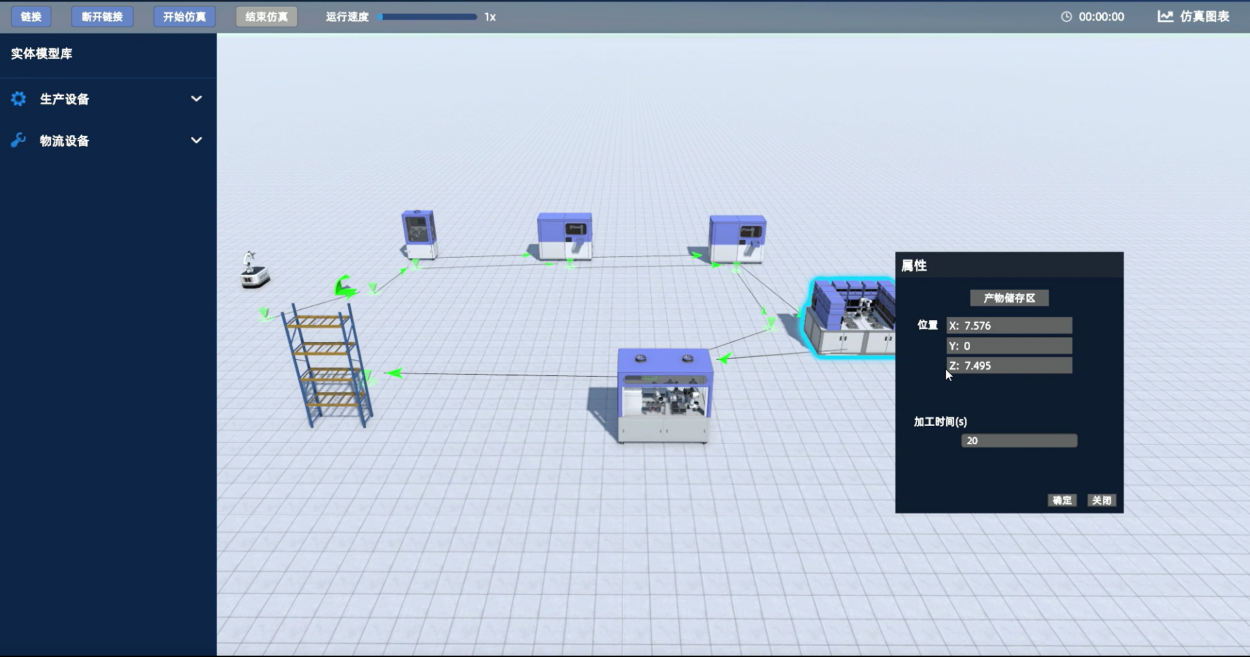1250x657 pixels.
Task: Start simulation with 开始仿真
Action: (185, 17)
